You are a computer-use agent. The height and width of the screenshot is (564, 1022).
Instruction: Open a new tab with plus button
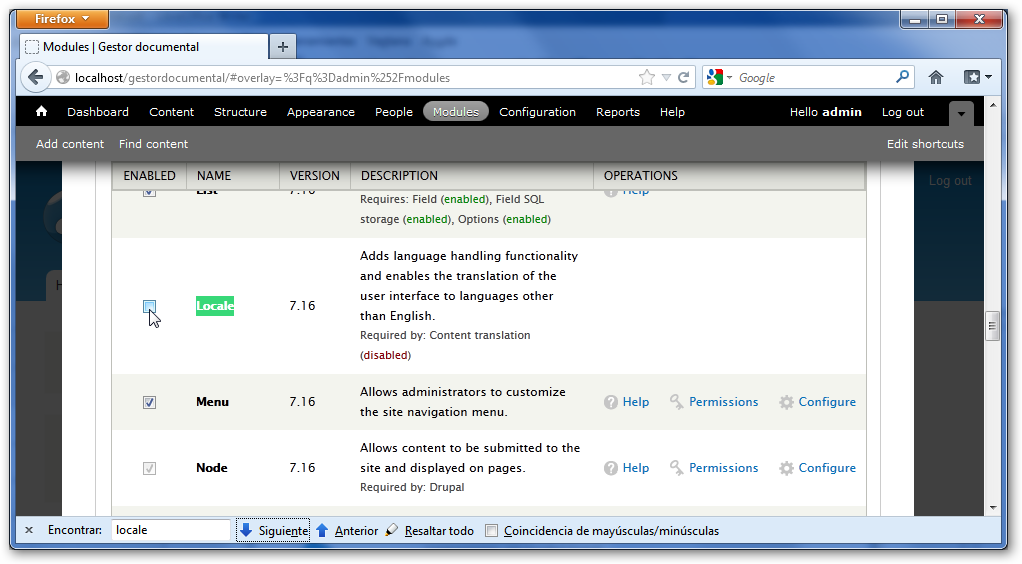pos(283,47)
